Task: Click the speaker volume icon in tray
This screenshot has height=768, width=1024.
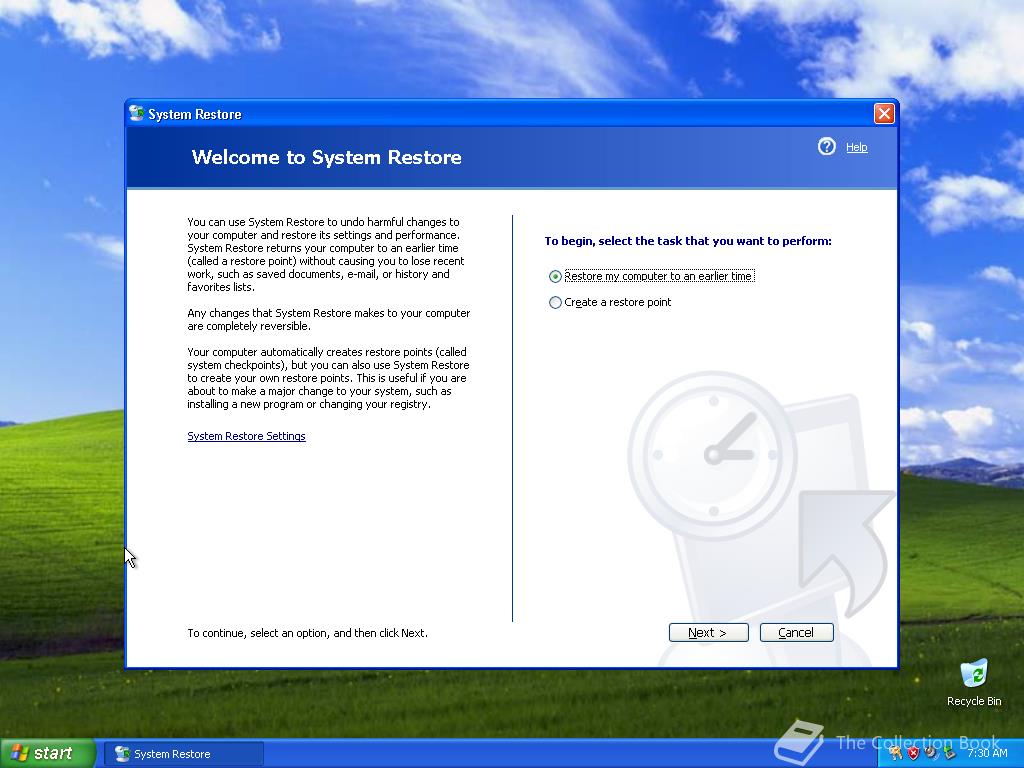Action: click(932, 752)
